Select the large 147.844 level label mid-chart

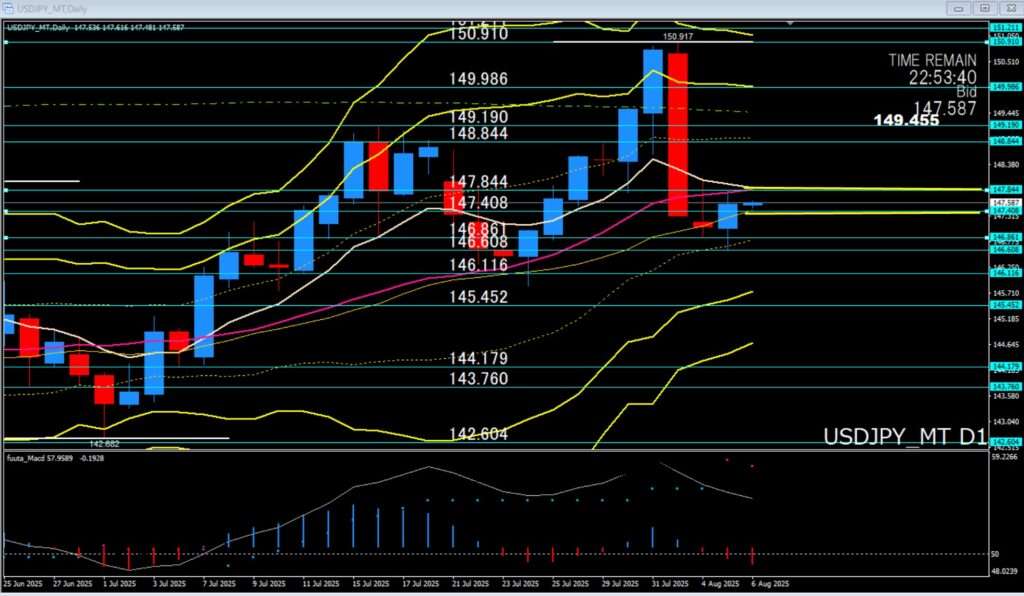coord(478,181)
